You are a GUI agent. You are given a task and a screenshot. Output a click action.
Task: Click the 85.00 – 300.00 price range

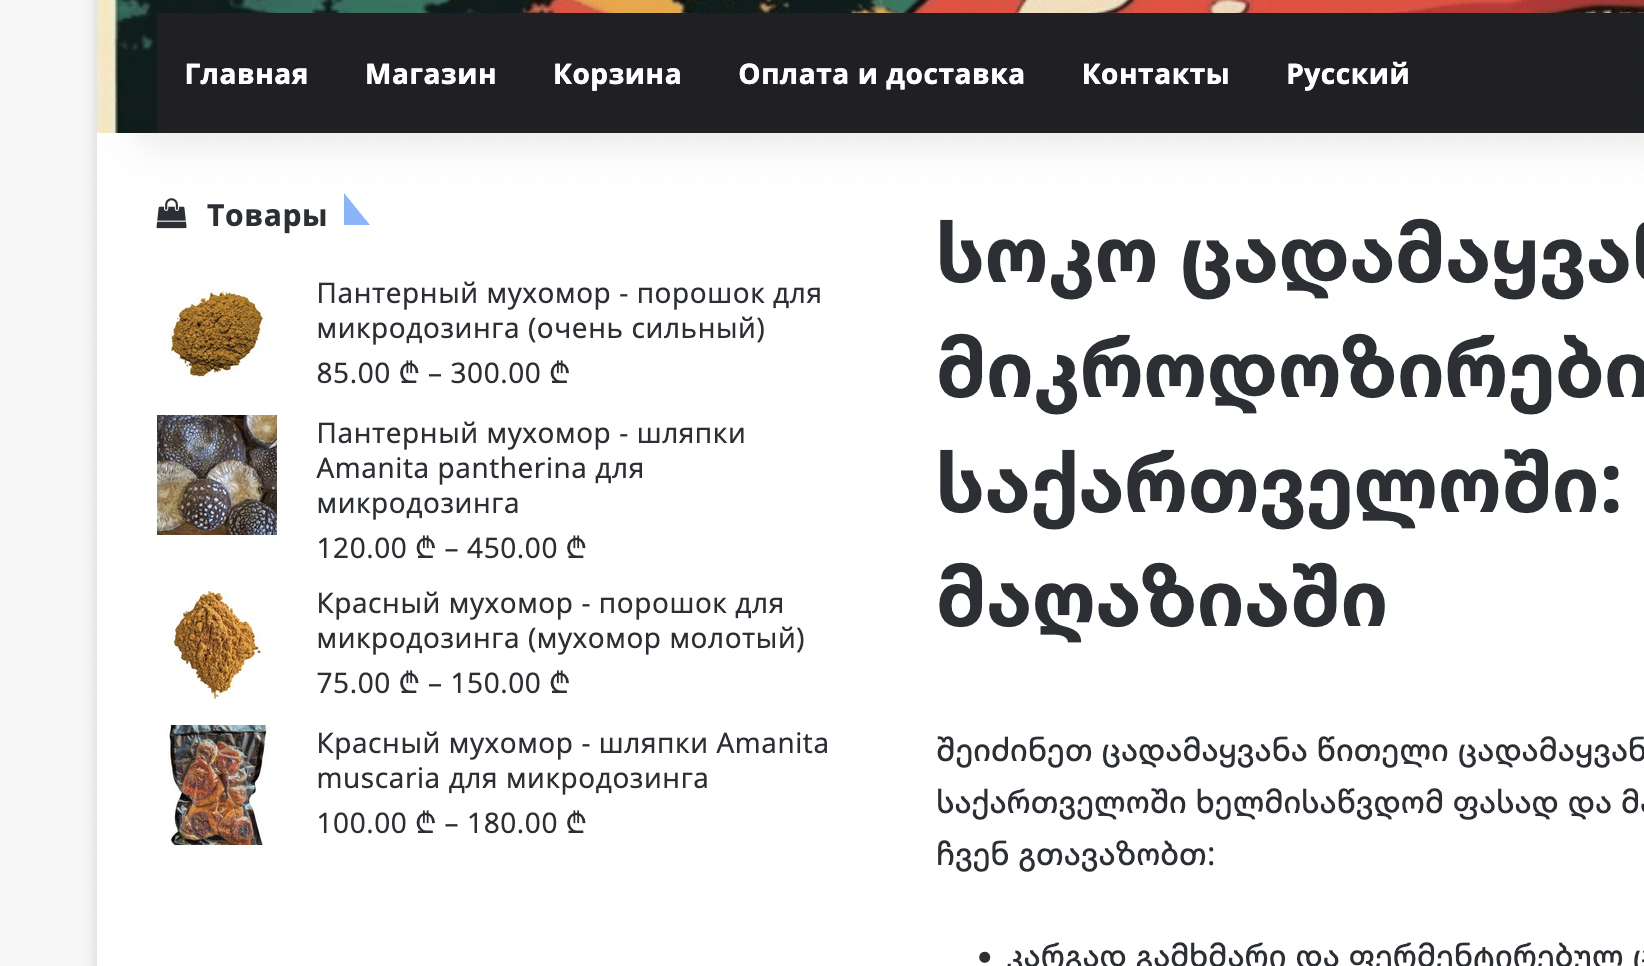(x=442, y=373)
